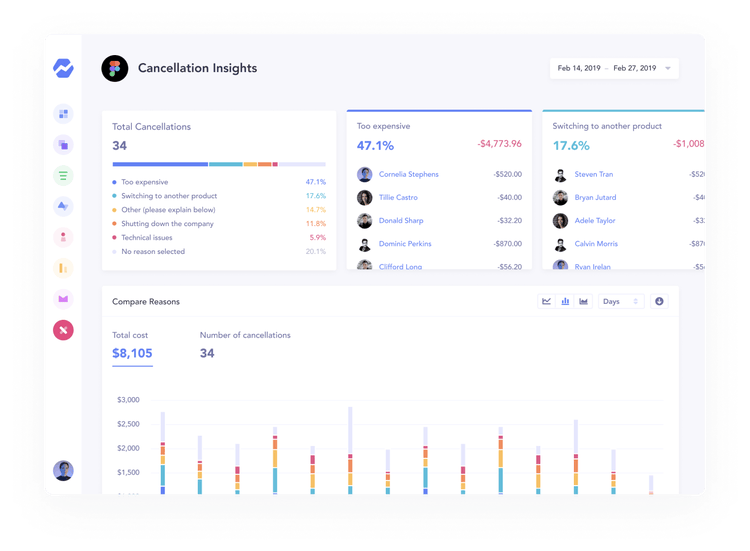The height and width of the screenshot is (551, 750).
Task: Select the purple envelope sidebar icon
Action: click(x=63, y=299)
